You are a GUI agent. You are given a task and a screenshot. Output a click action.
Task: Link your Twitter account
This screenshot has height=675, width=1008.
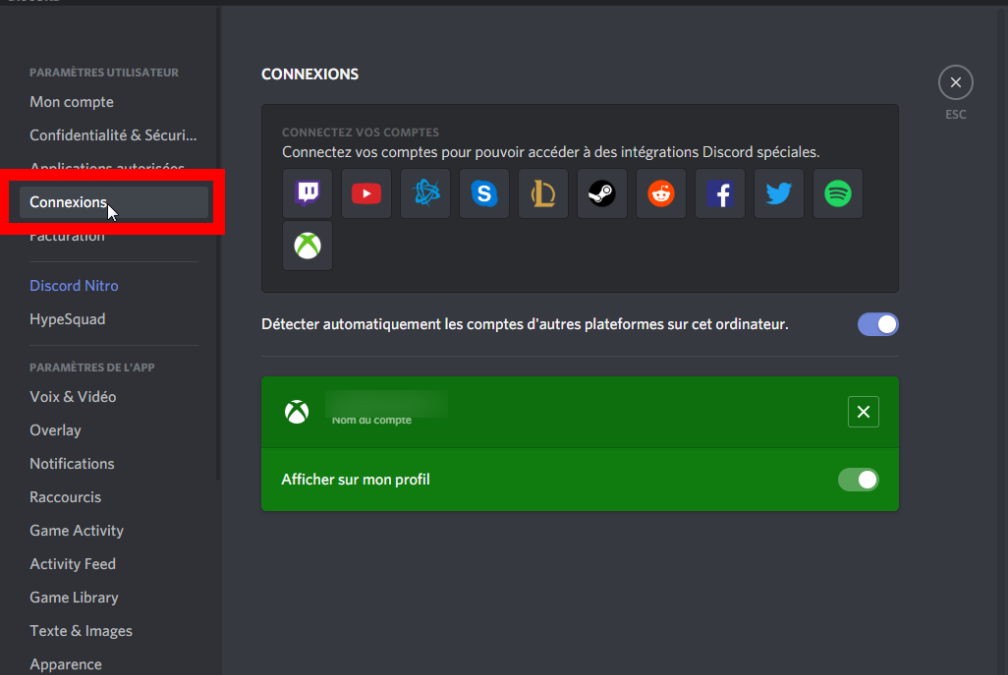tap(779, 194)
